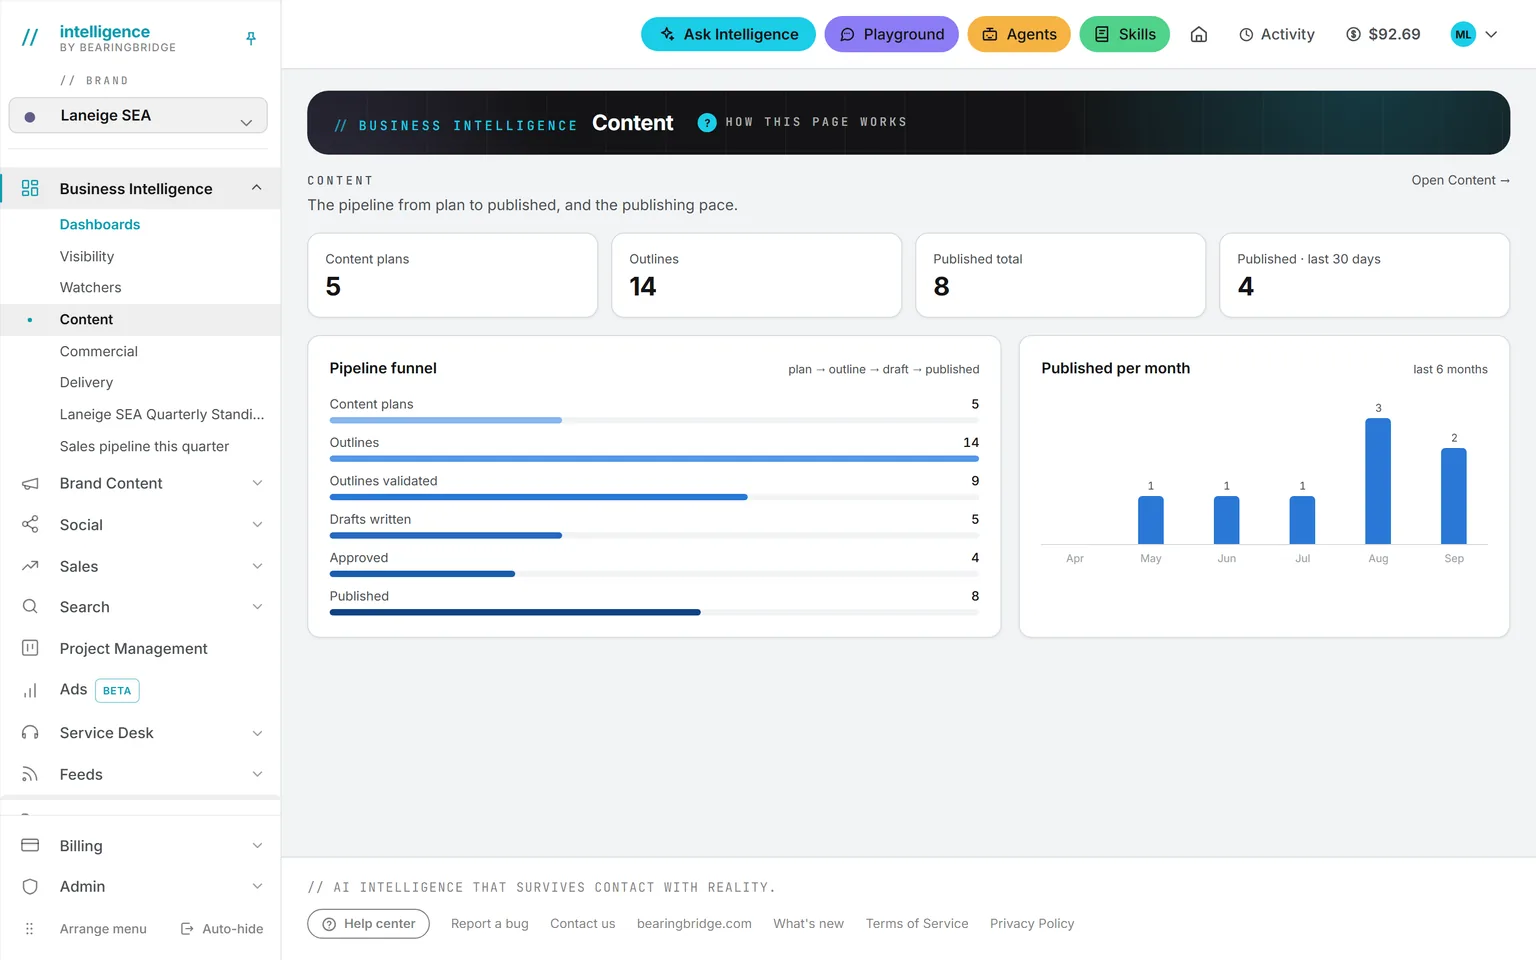Click the Auto-hide exit icon
The width and height of the screenshot is (1536, 960).
[x=187, y=929]
